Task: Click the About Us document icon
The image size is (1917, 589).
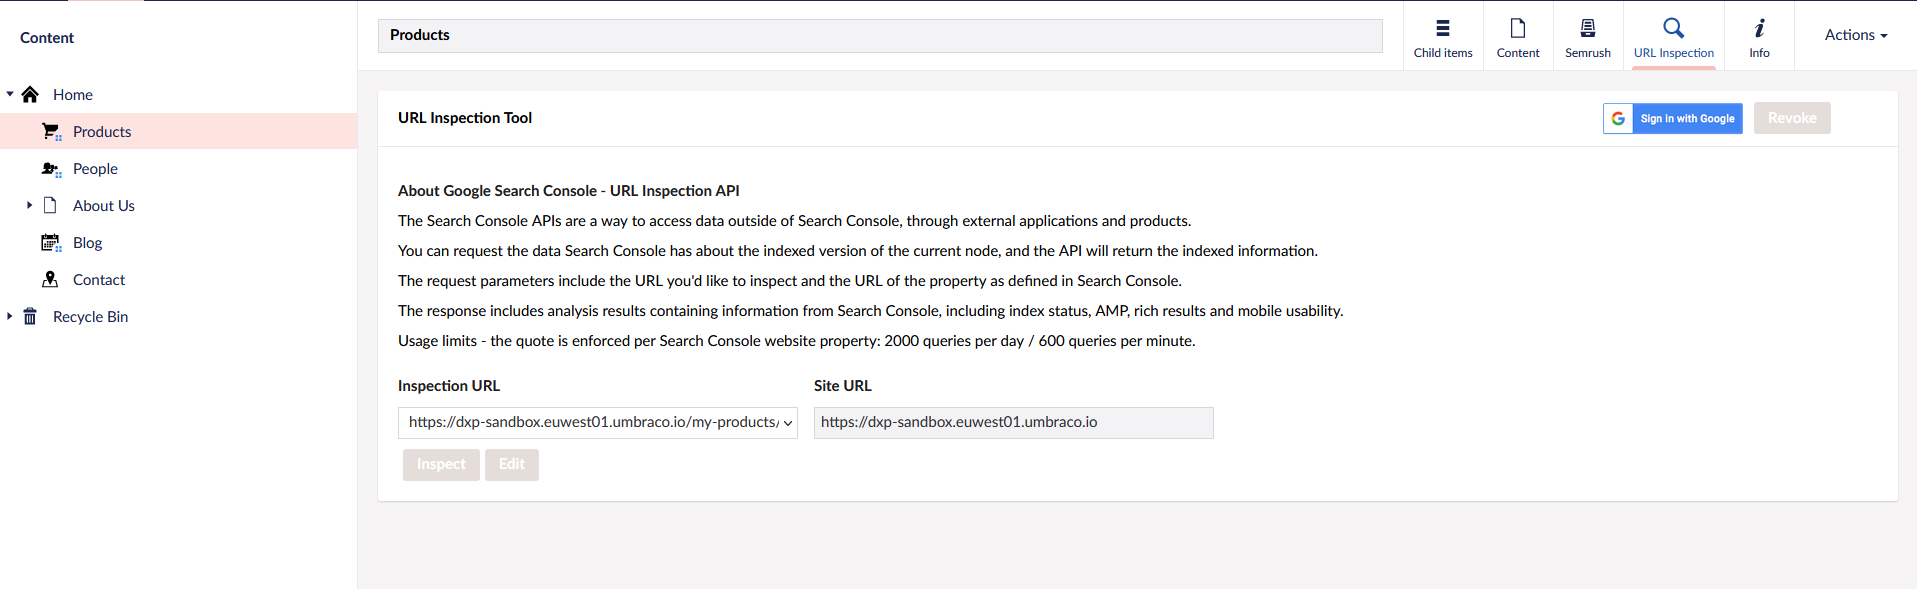Action: [x=50, y=205]
